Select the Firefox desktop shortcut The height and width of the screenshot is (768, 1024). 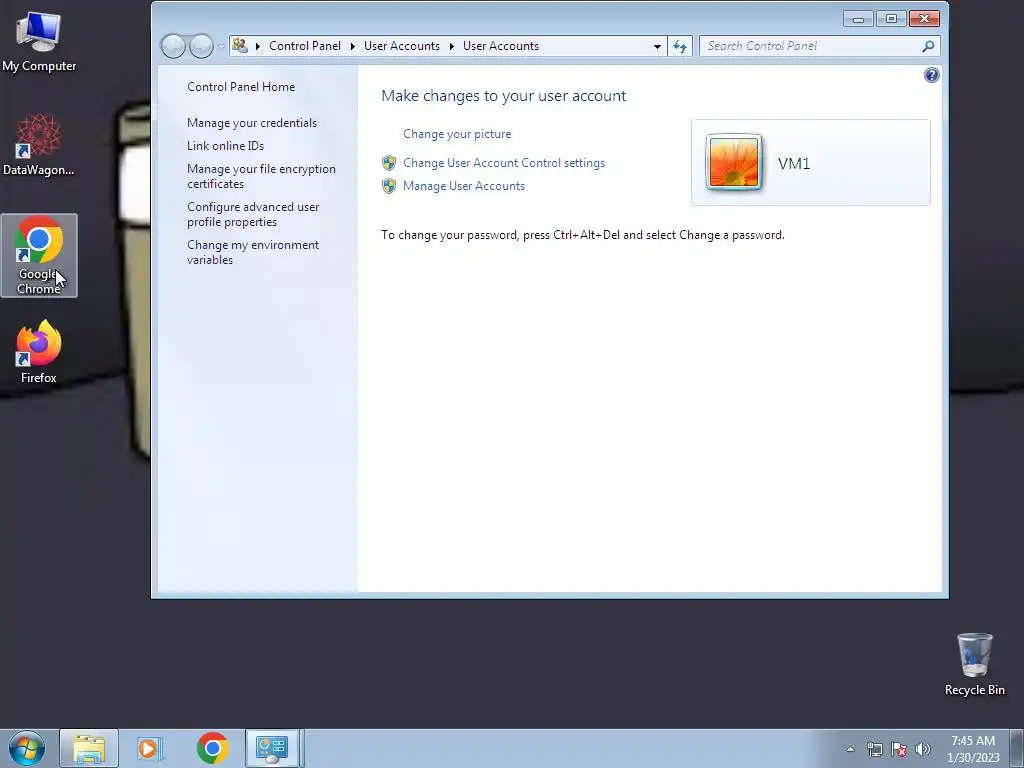click(x=39, y=351)
